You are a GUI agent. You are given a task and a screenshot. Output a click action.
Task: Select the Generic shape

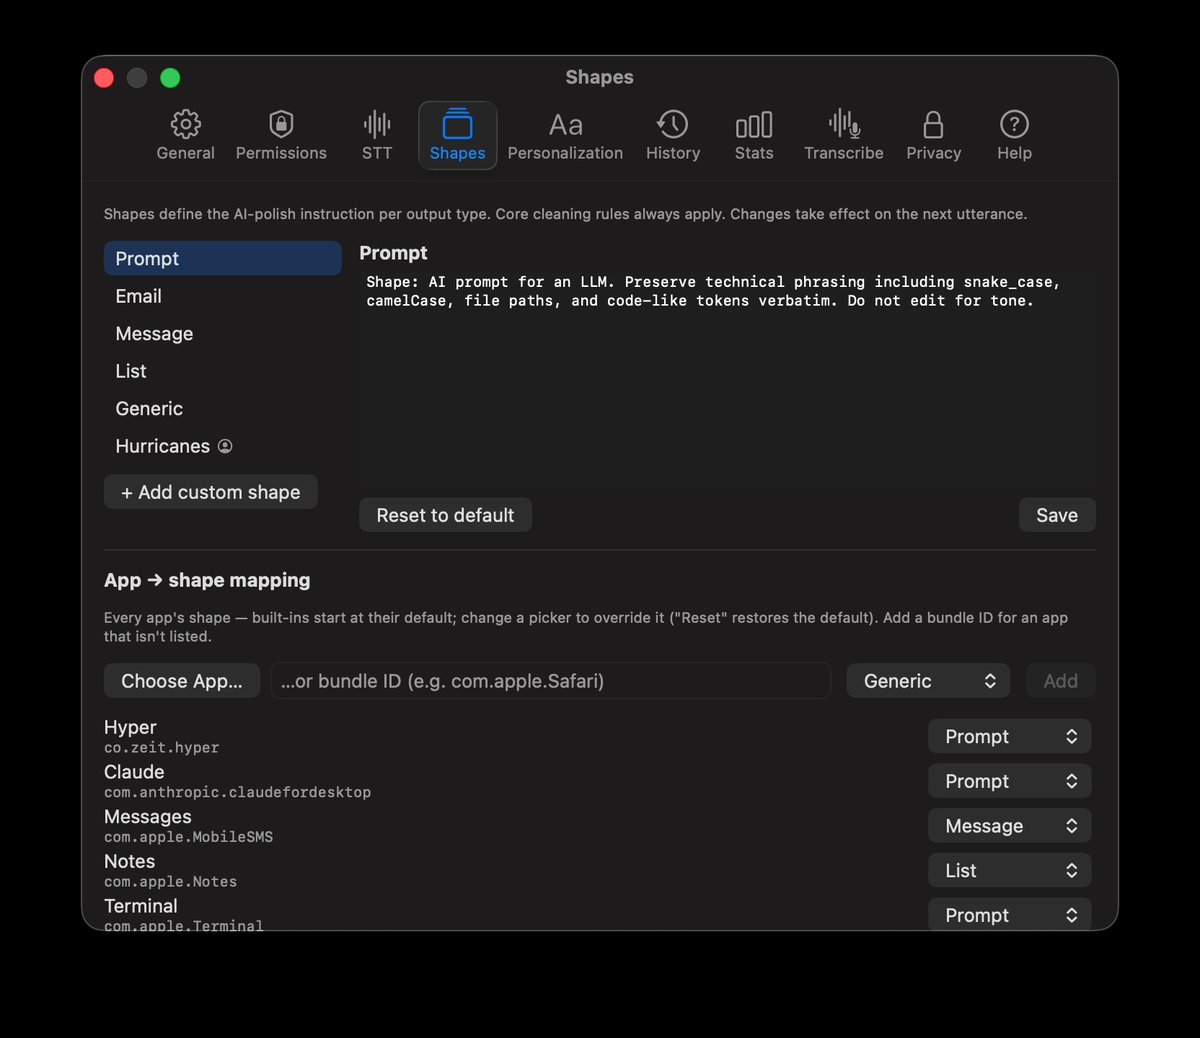223,408
